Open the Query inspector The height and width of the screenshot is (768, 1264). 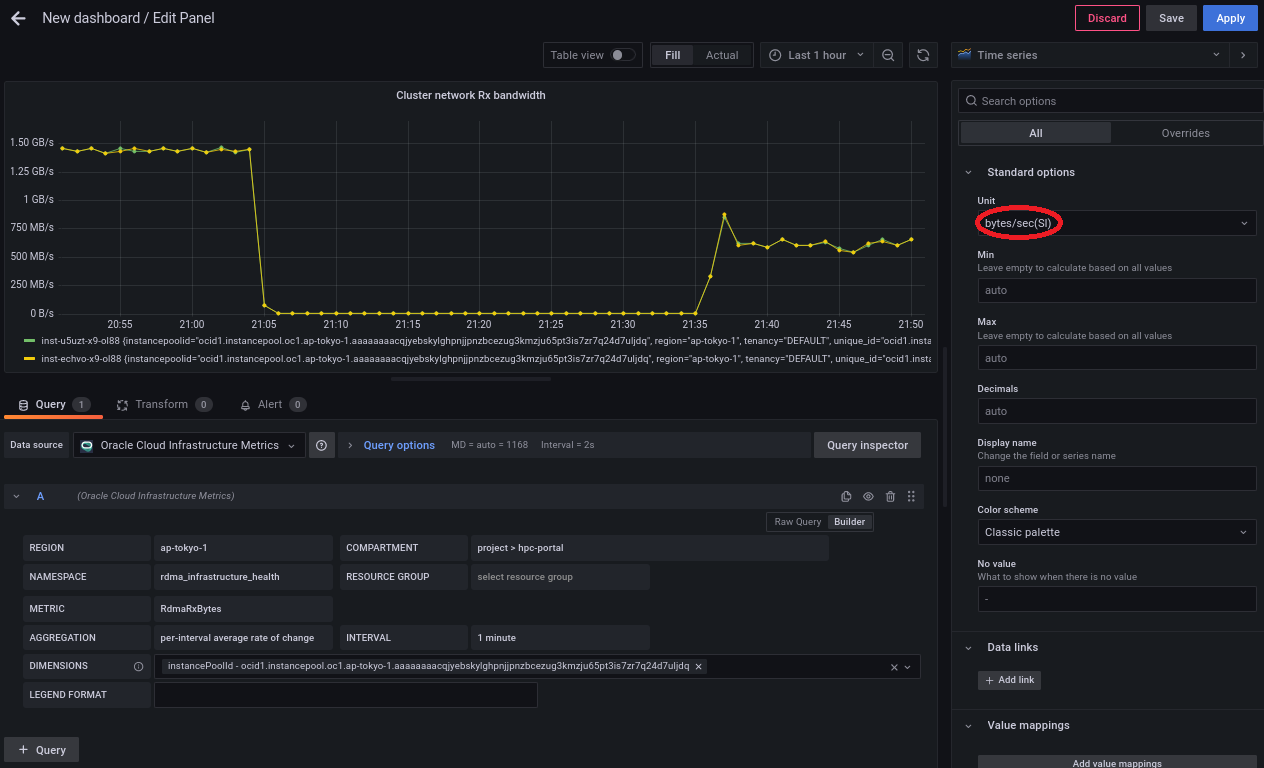pos(867,445)
